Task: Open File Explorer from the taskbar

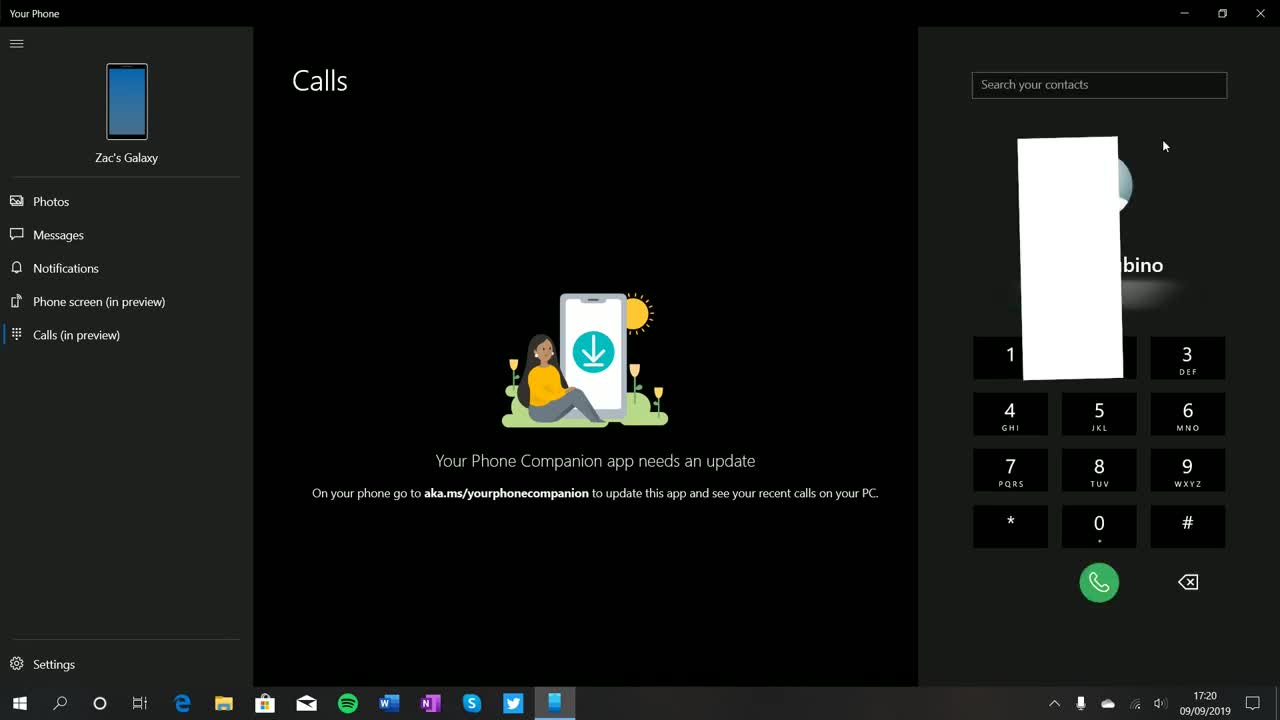Action: (223, 703)
